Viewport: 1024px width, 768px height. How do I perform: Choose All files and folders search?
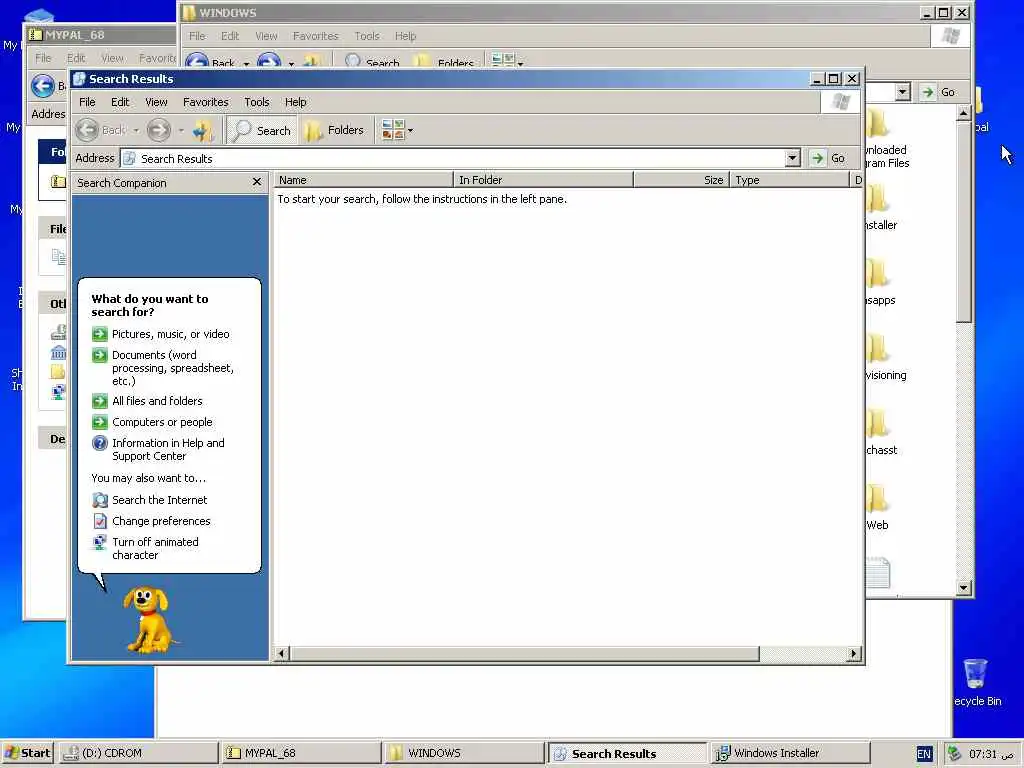pos(157,401)
